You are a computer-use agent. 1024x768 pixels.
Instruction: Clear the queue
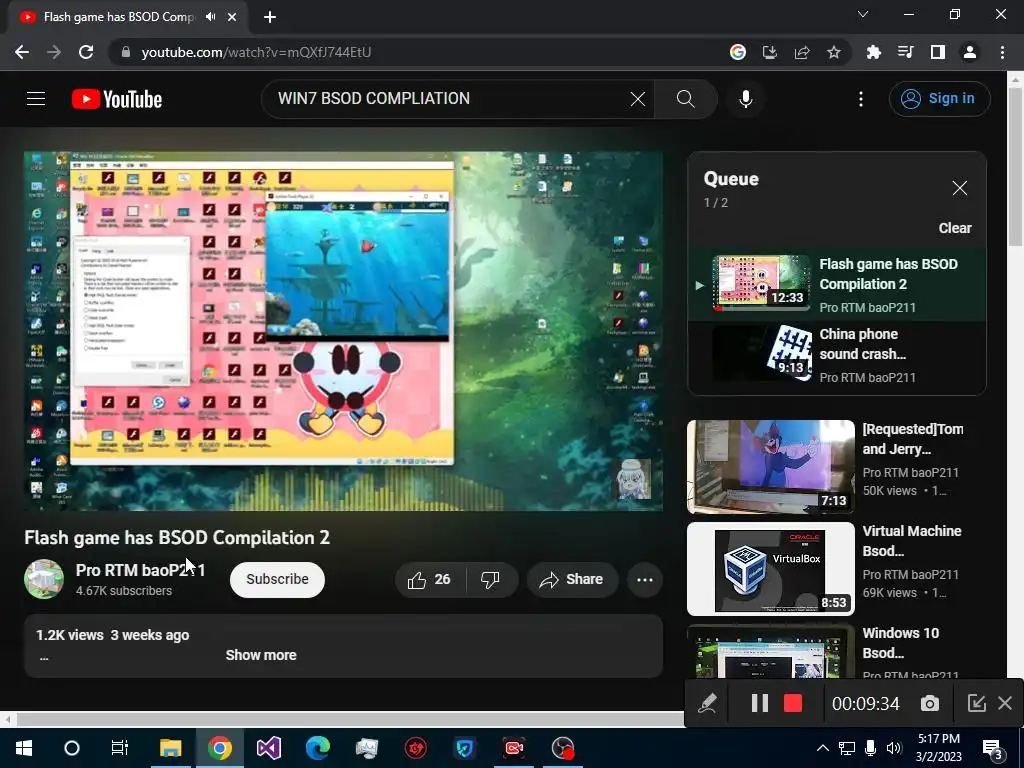tap(955, 228)
